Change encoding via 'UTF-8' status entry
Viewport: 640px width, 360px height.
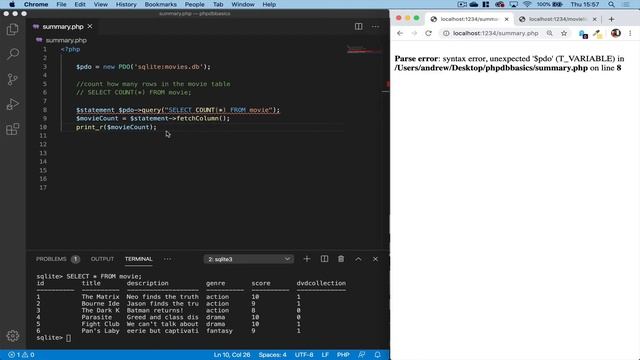[304, 355]
